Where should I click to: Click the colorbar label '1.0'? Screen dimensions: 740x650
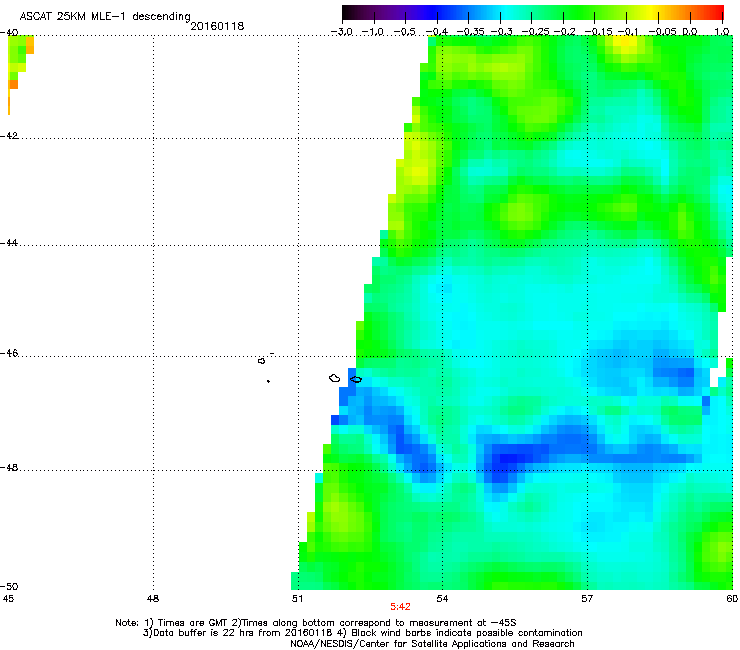coord(722,32)
